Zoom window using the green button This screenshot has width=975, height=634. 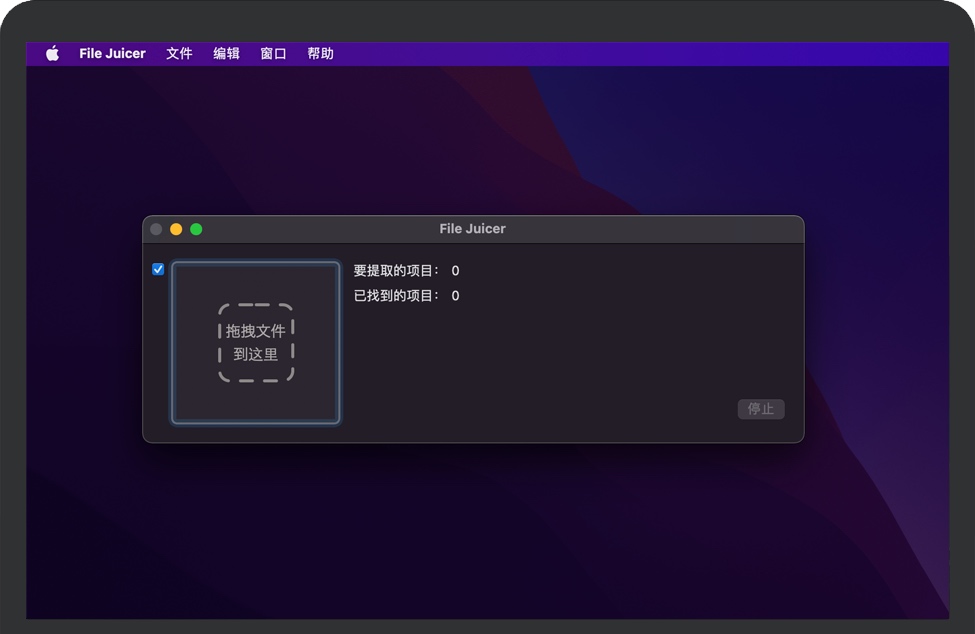point(196,229)
